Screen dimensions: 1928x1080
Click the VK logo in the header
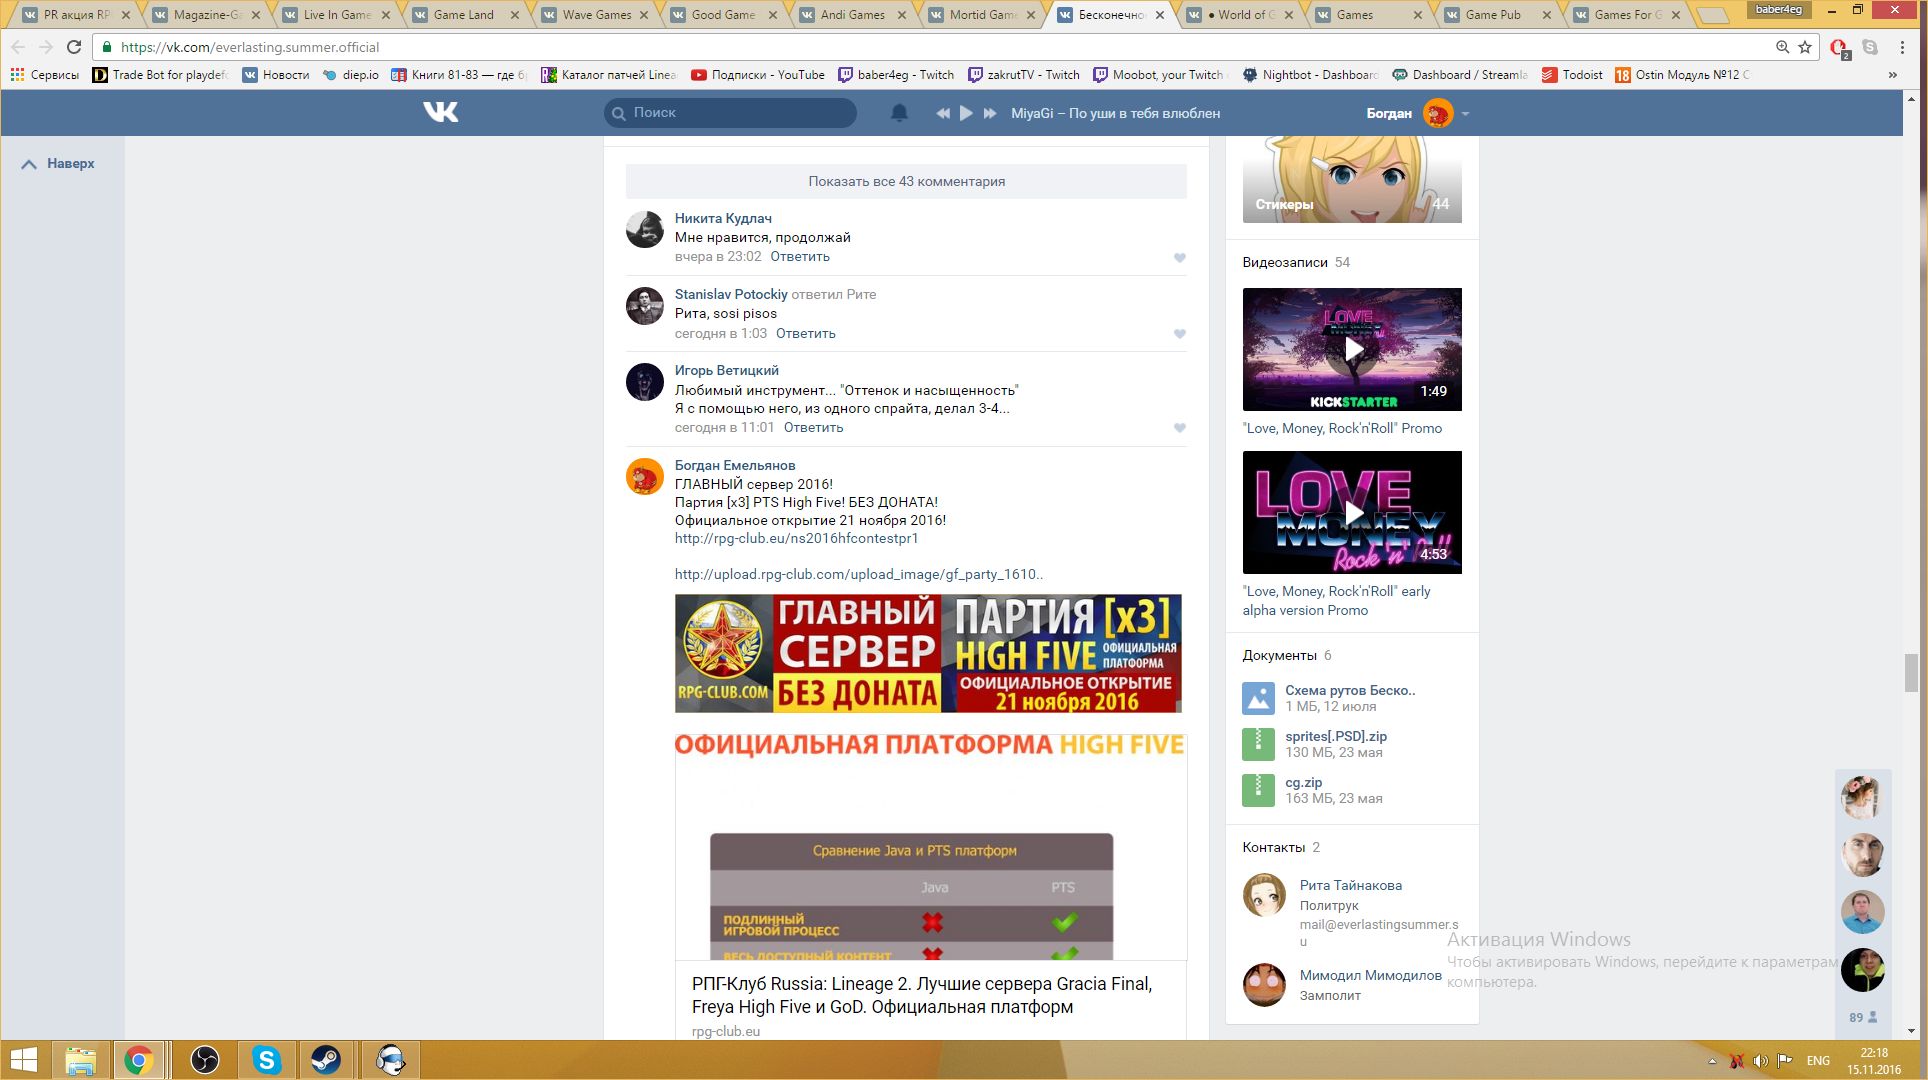click(x=440, y=112)
